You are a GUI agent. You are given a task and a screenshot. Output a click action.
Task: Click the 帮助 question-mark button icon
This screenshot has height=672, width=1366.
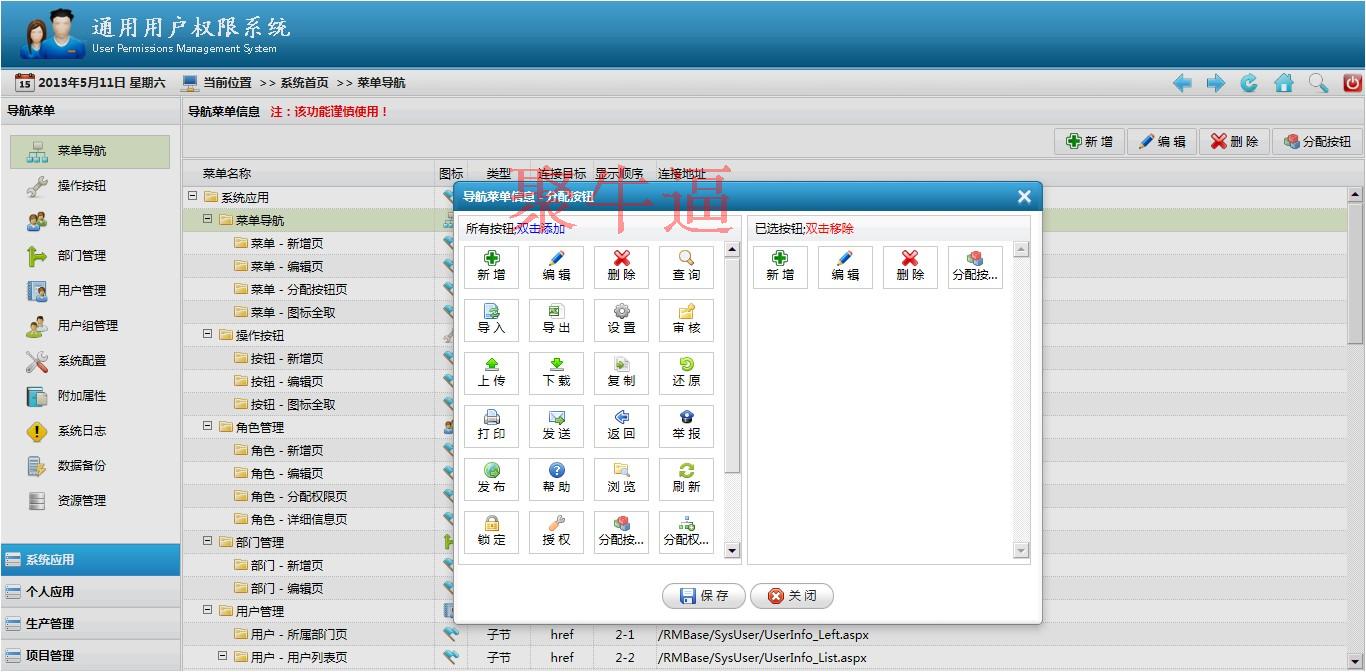click(x=556, y=479)
